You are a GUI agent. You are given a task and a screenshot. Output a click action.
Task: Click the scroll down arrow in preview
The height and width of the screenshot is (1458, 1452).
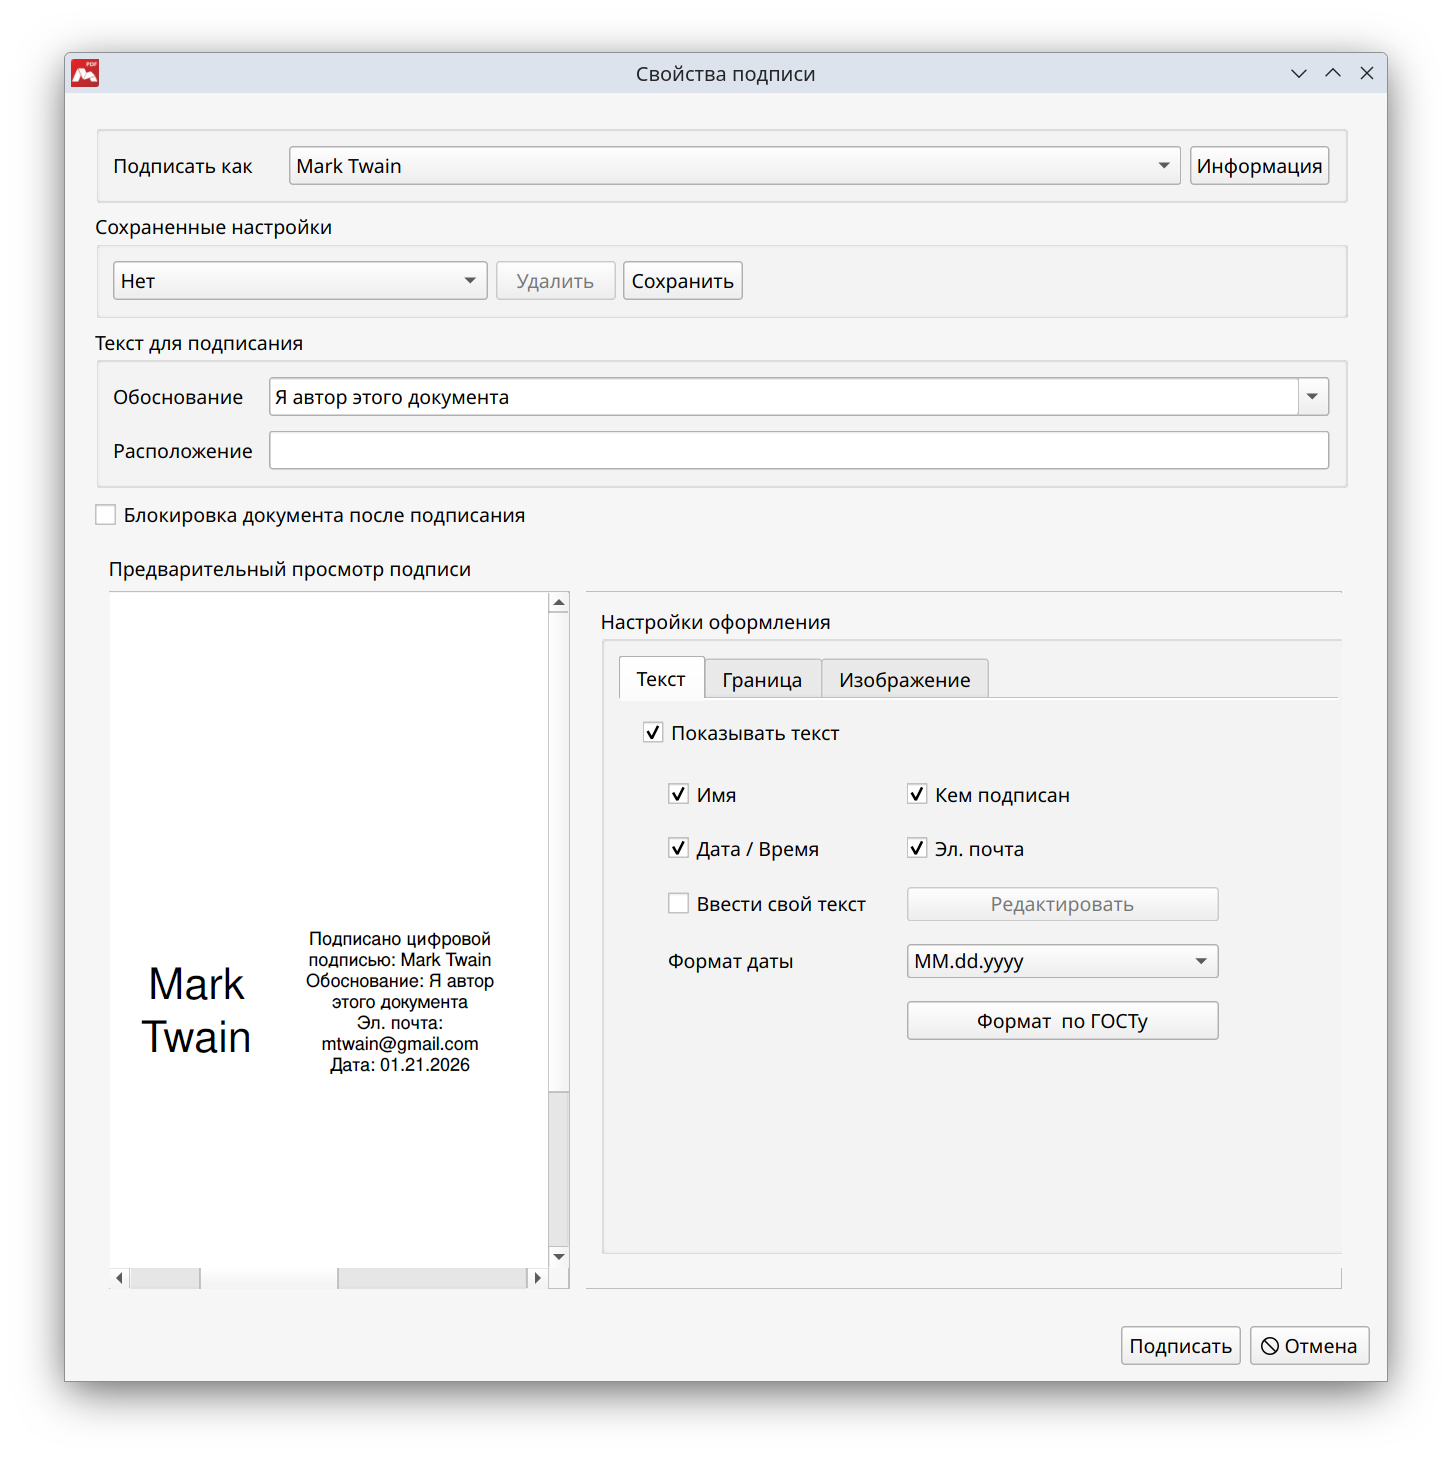(x=559, y=1257)
